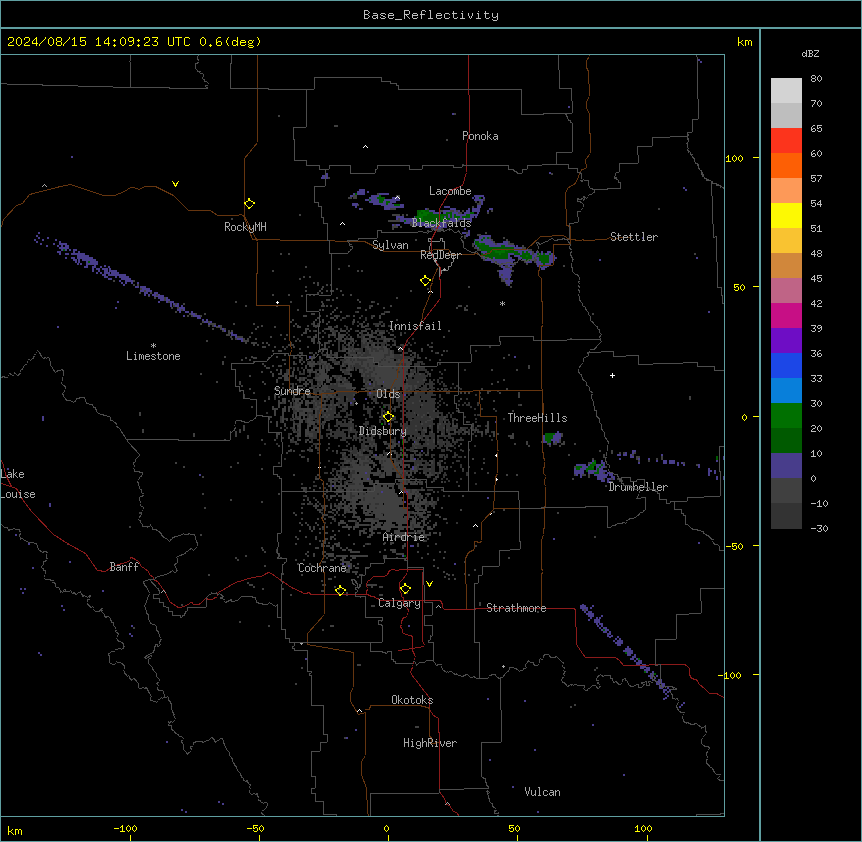Click the Olds town label
The width and height of the screenshot is (862, 842).
tap(388, 394)
